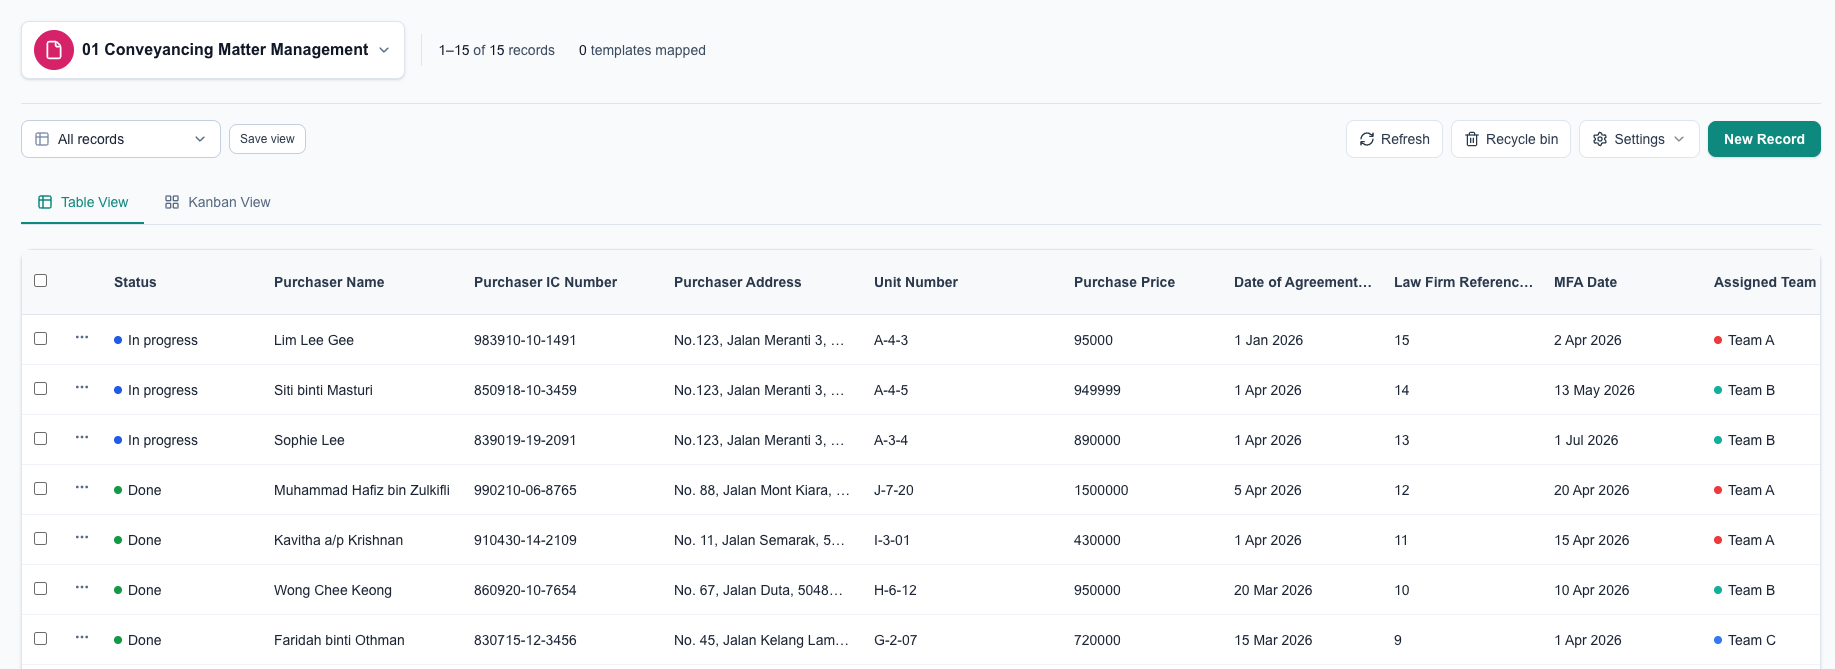Viewport: 1835px width, 669px height.
Task: Open row actions for Siti binti Masturi
Action: tap(82, 388)
